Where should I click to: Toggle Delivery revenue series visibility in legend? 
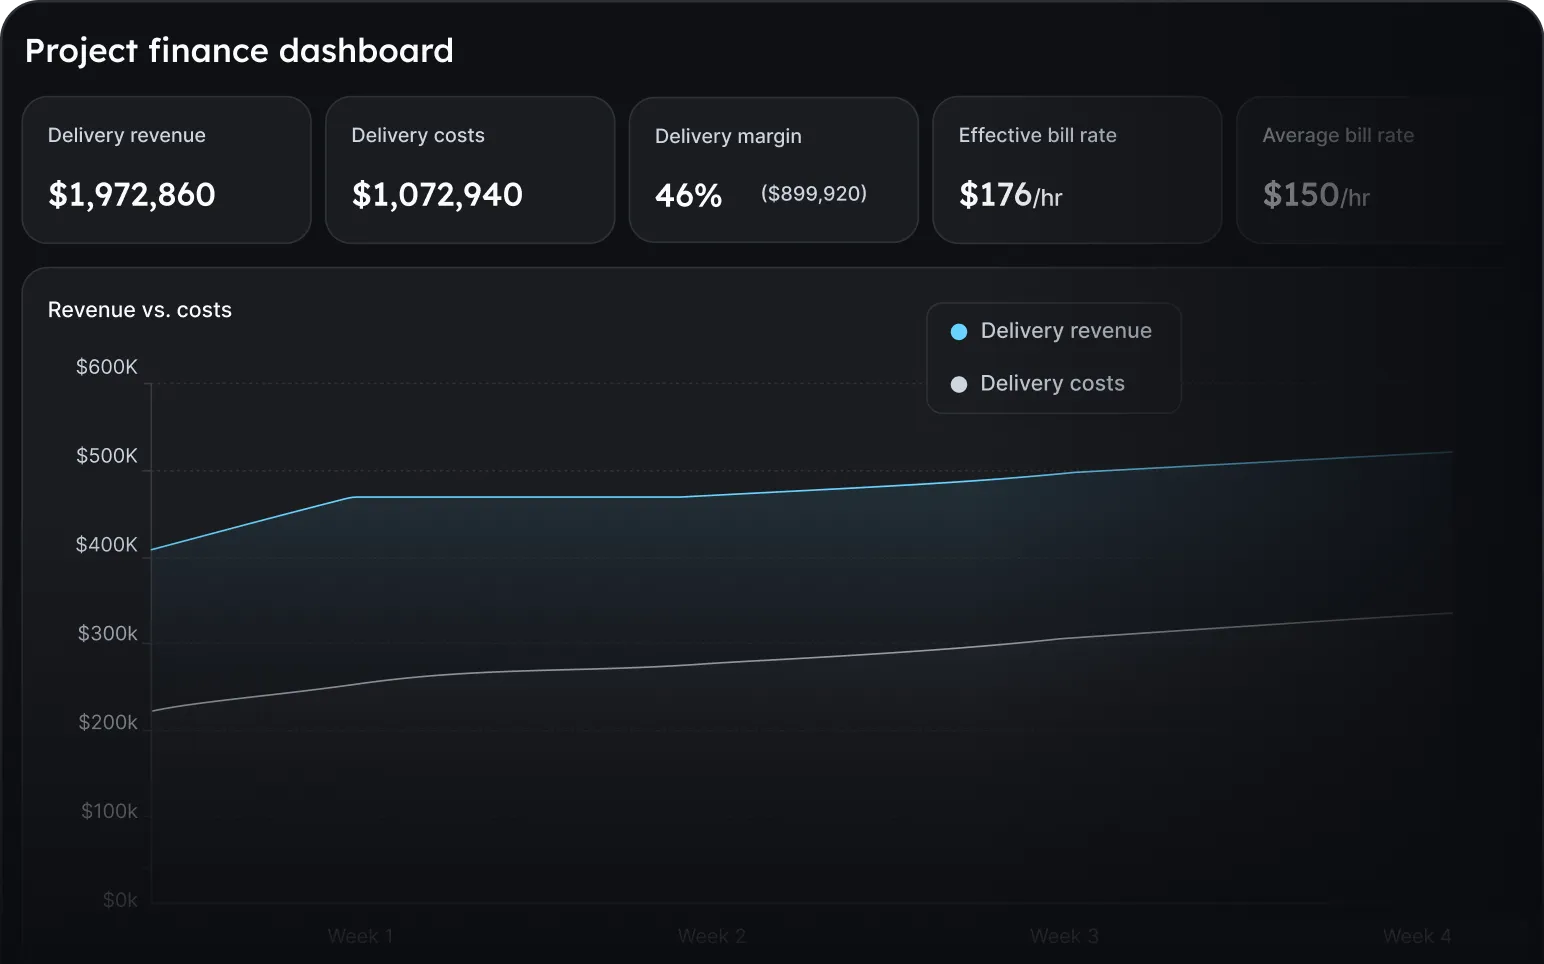[x=1066, y=330]
